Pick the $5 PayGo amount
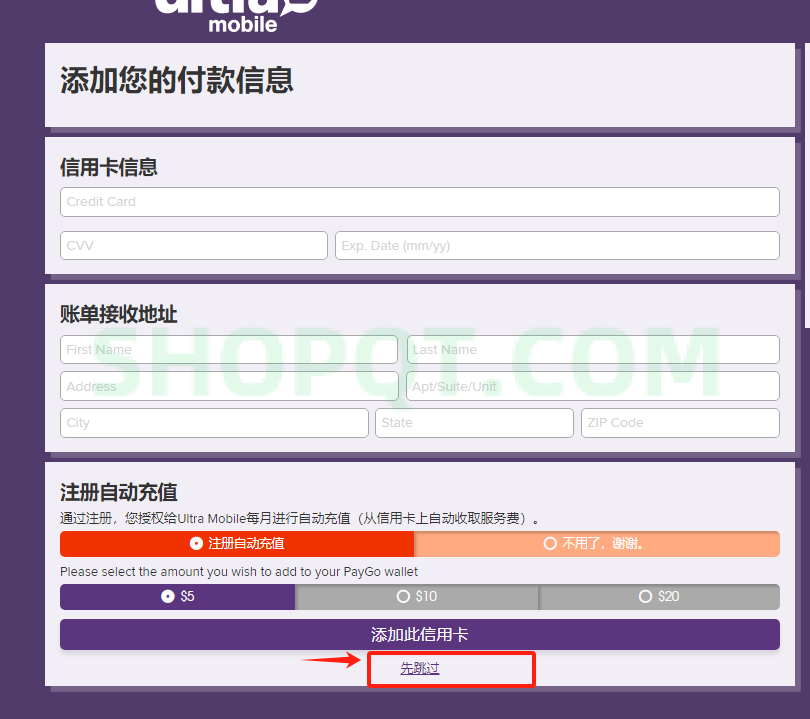Viewport: 810px width, 719px height. pos(178,597)
